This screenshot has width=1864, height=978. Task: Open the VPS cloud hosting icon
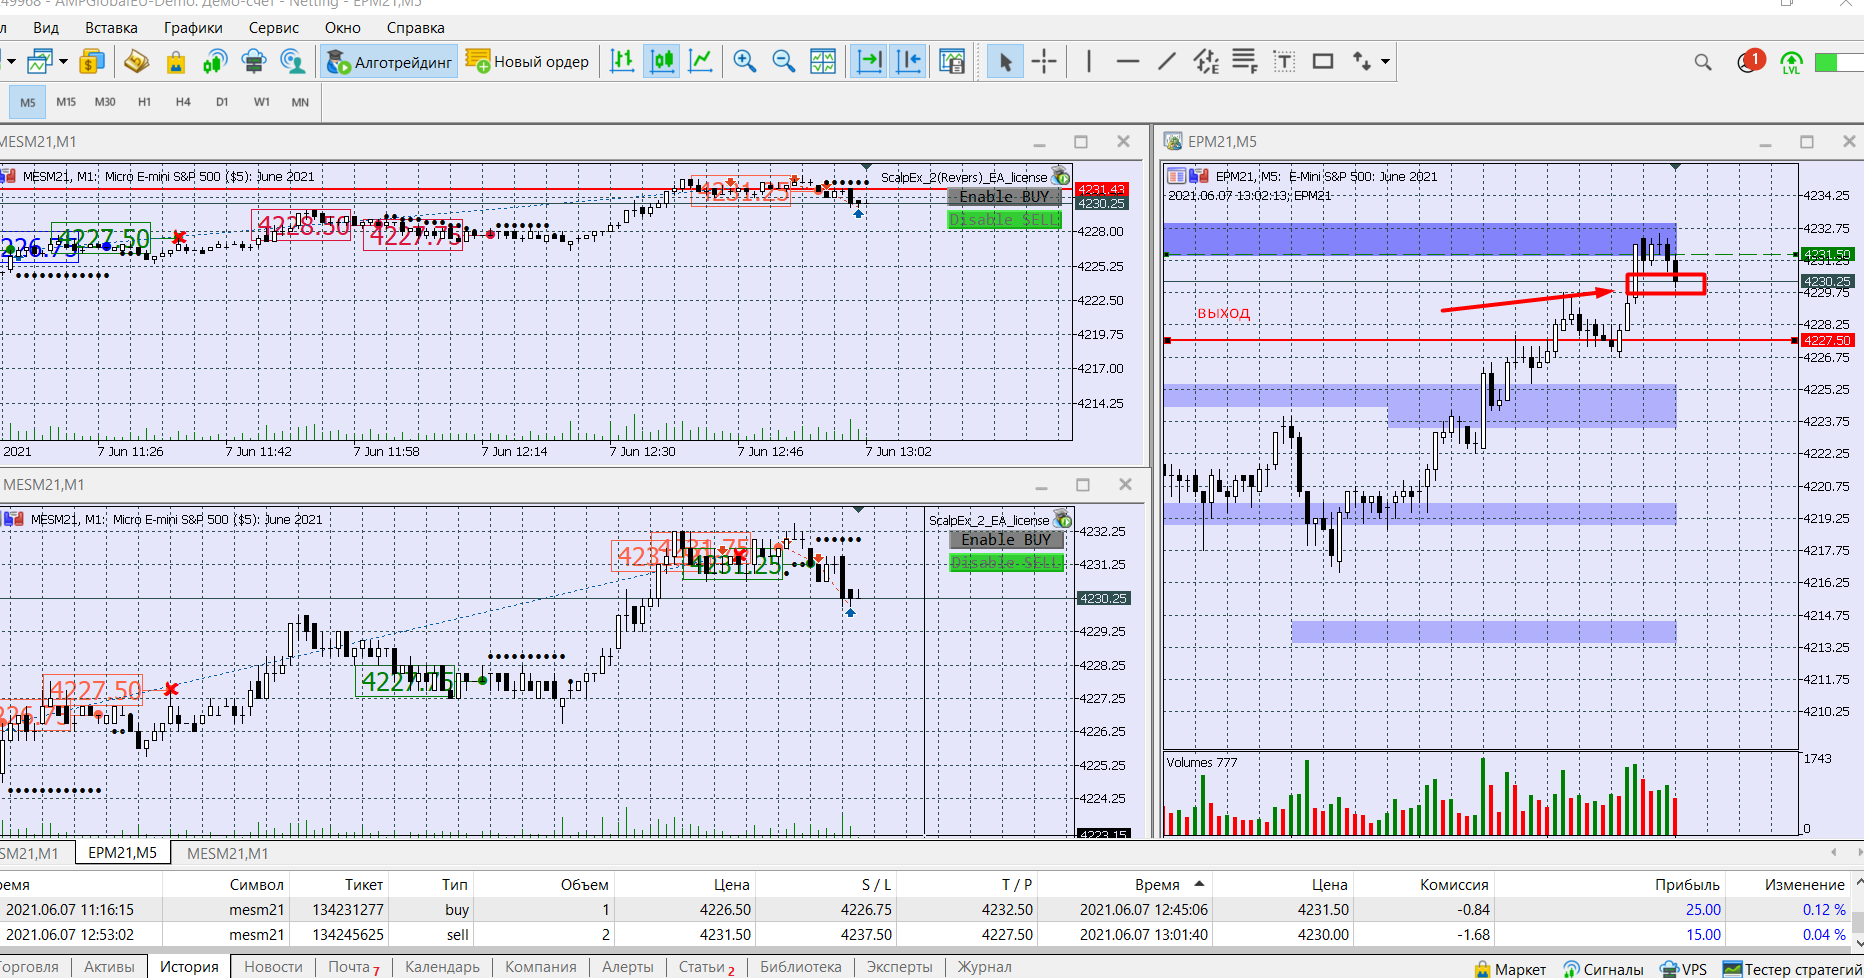(254, 62)
